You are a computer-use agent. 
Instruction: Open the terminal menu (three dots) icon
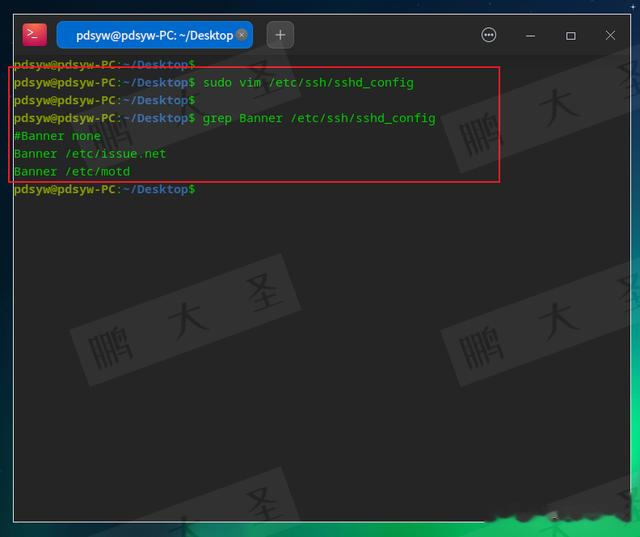click(x=489, y=35)
